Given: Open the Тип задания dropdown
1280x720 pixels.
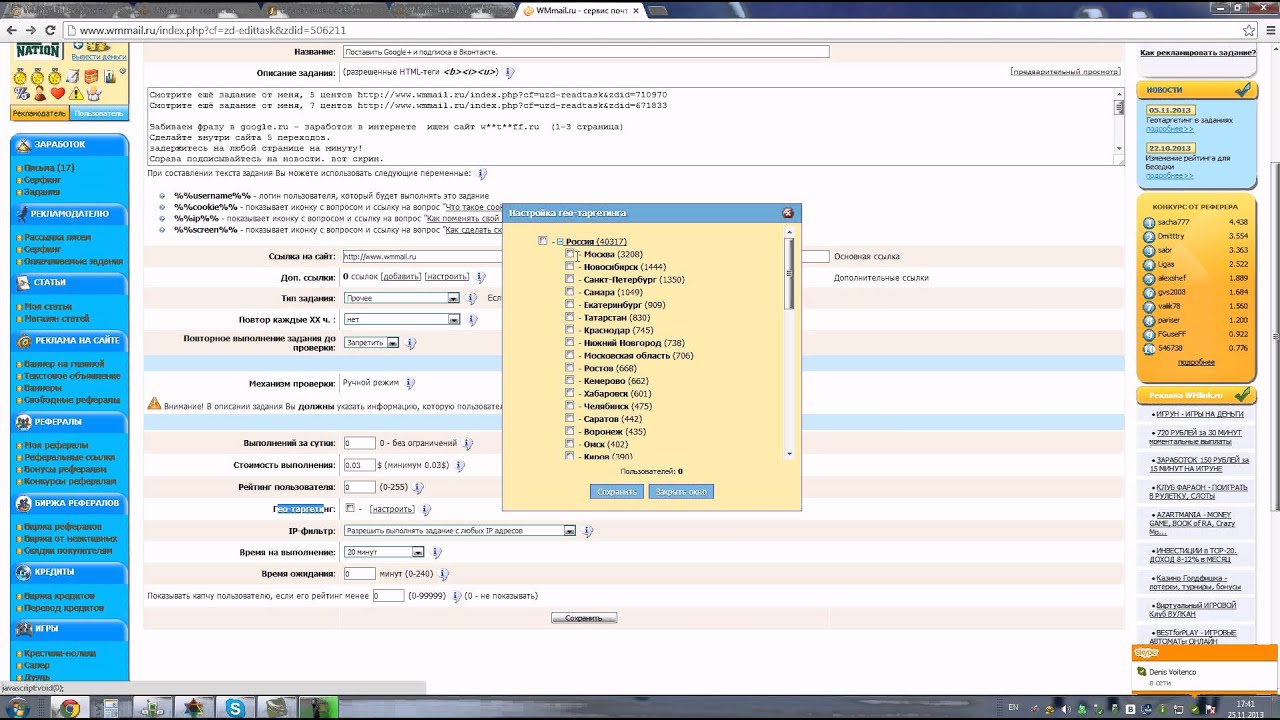Looking at the screenshot, I should pyautogui.click(x=401, y=298).
